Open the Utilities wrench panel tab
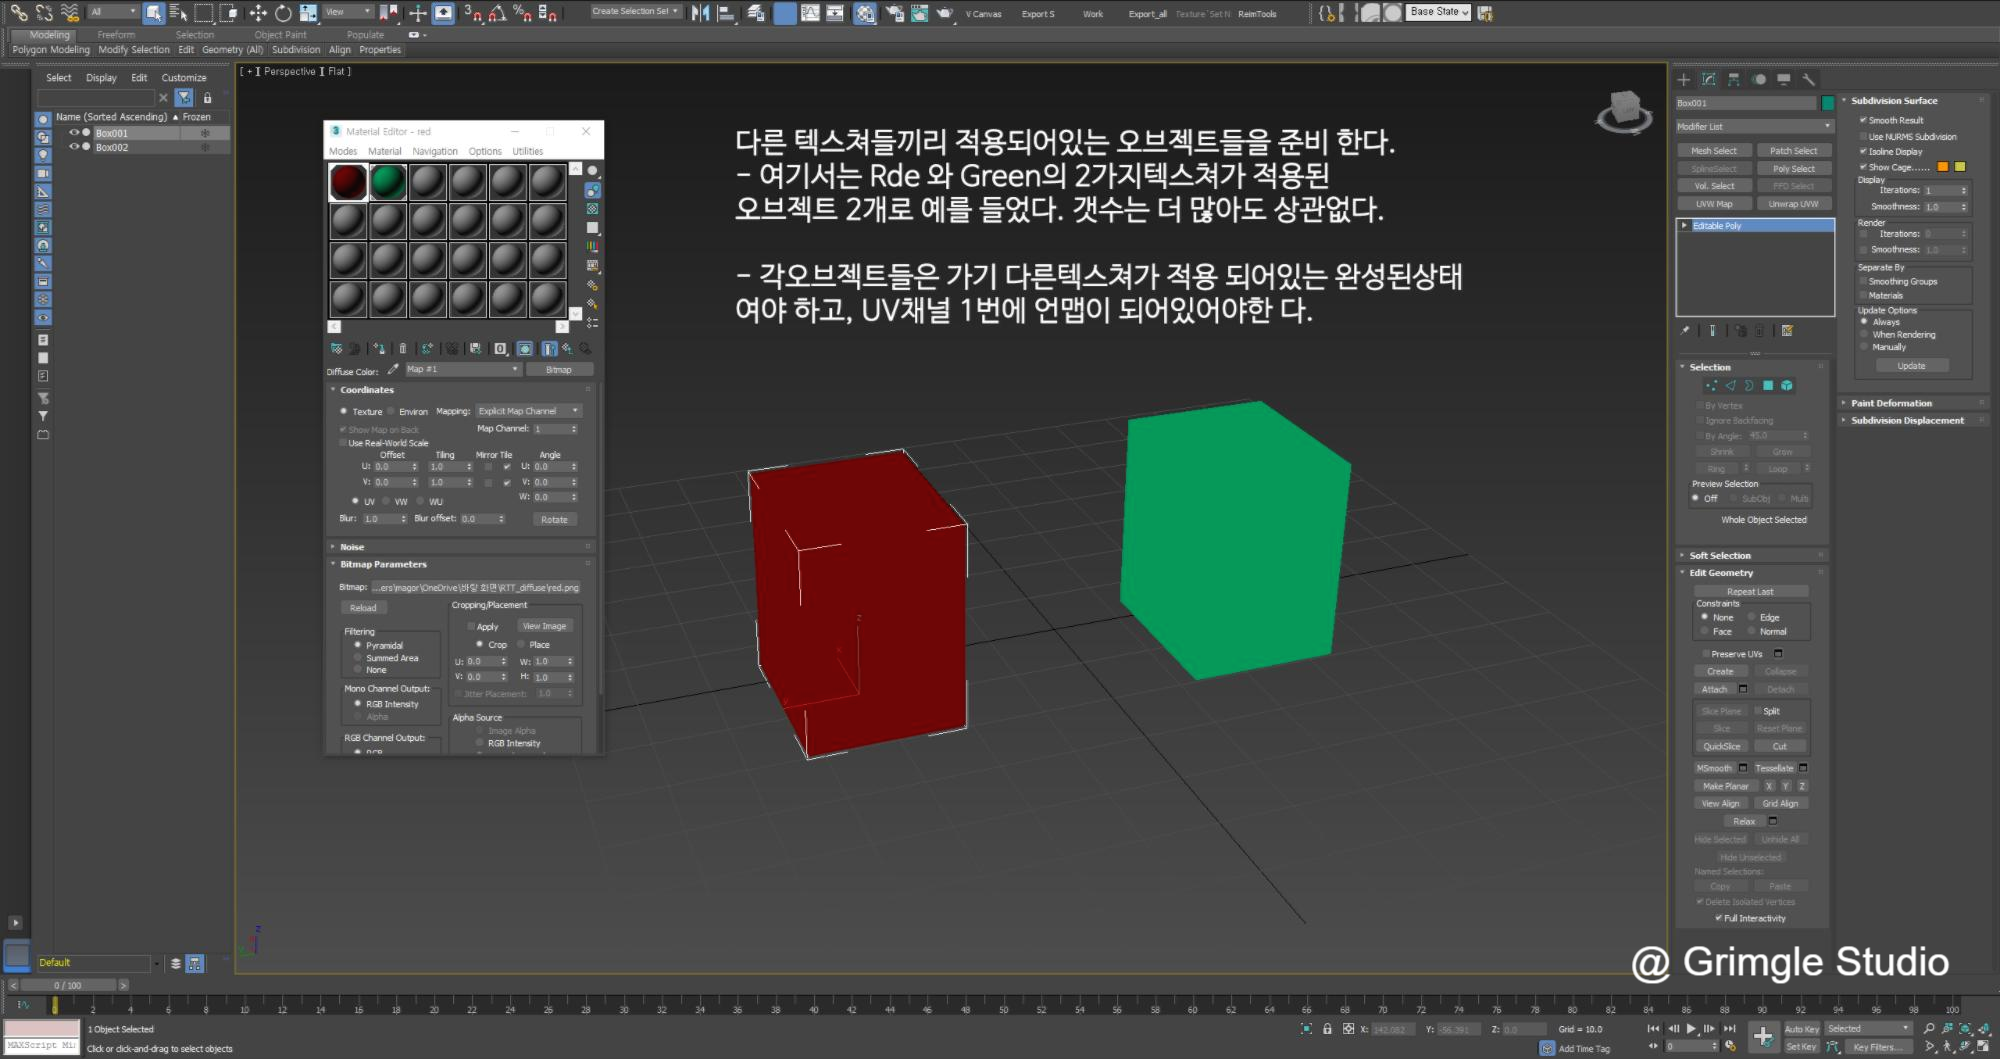The height and width of the screenshot is (1059, 2000). tap(1808, 79)
